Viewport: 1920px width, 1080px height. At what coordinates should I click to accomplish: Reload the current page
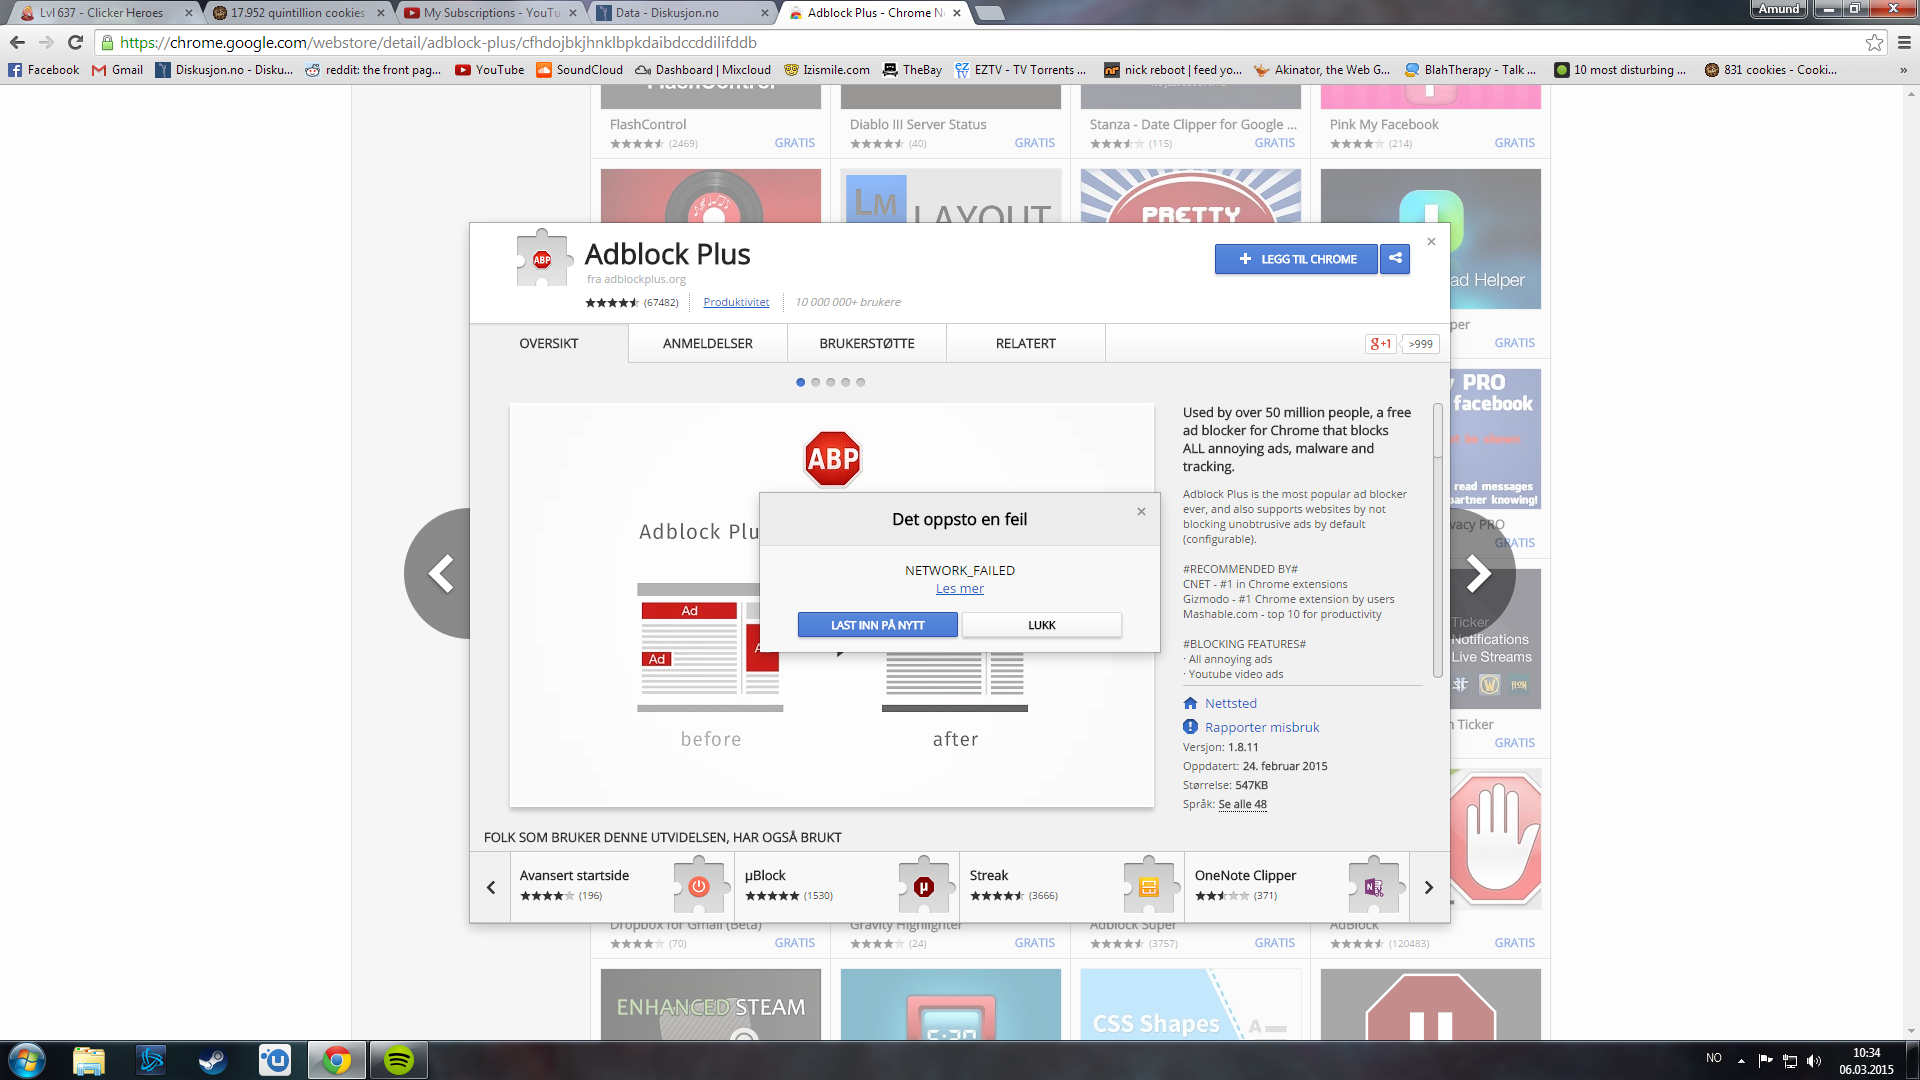point(75,42)
